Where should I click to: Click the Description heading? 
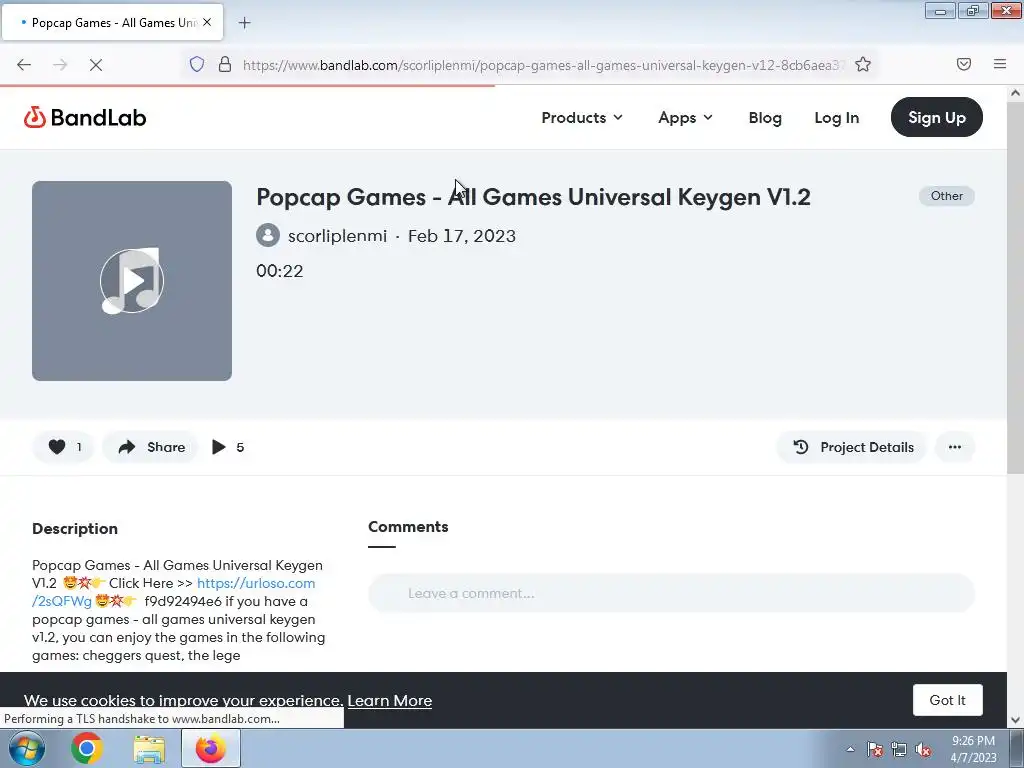coord(75,528)
